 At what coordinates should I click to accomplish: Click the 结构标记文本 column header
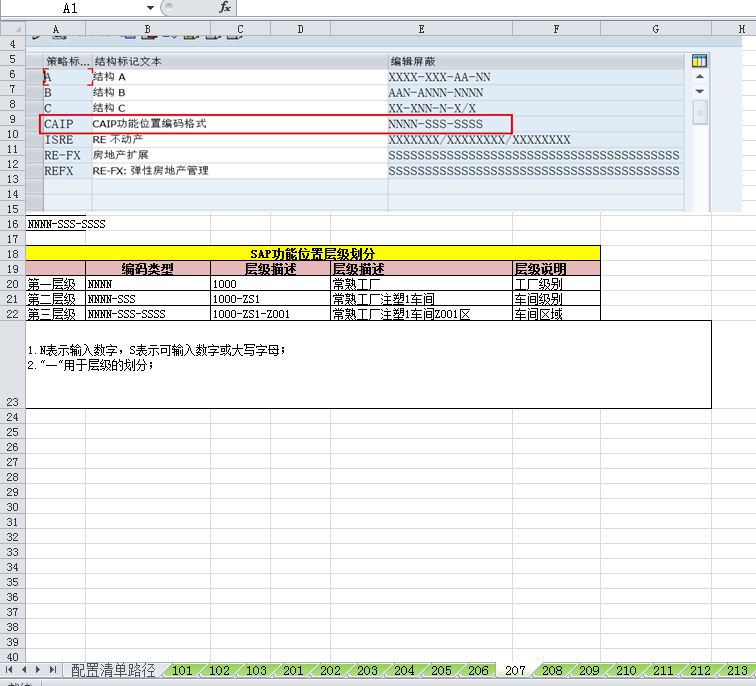coord(240,61)
